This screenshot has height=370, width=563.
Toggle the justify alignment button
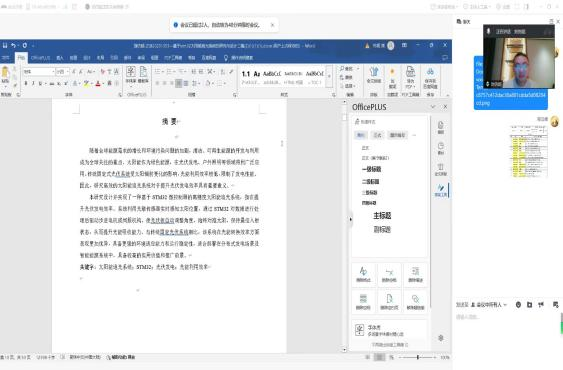(178, 83)
